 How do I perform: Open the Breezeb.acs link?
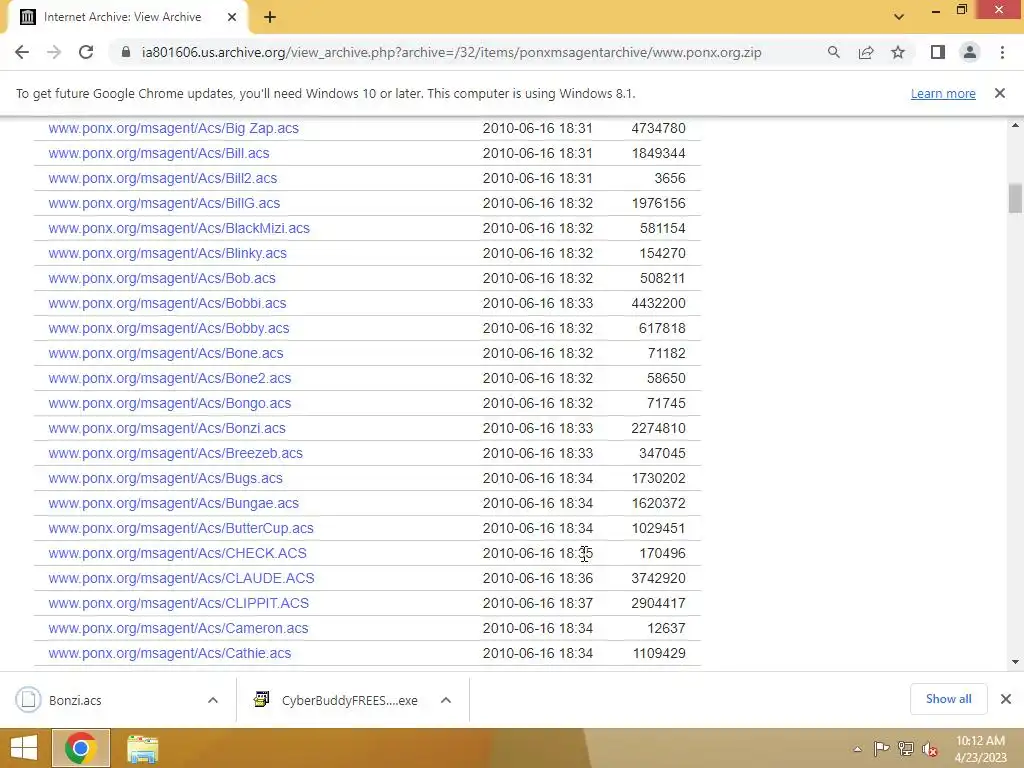coord(176,453)
